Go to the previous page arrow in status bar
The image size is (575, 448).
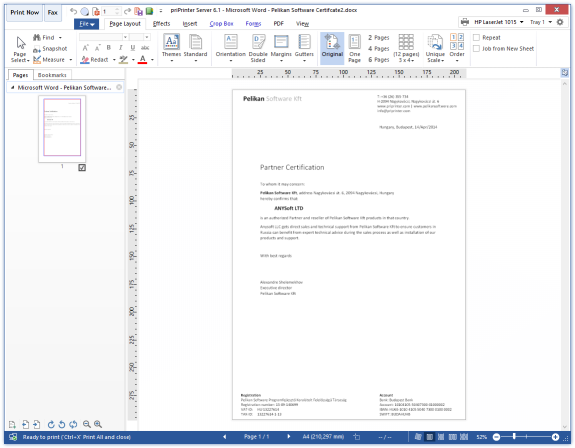(x=224, y=437)
